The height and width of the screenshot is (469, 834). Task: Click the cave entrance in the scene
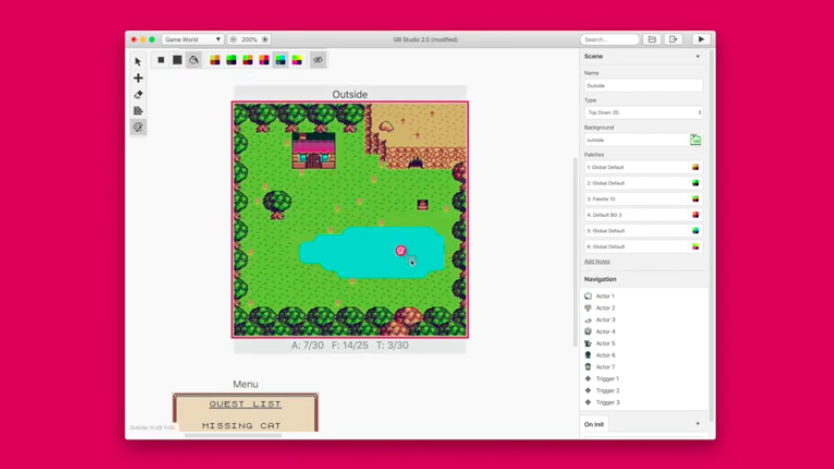pyautogui.click(x=415, y=164)
